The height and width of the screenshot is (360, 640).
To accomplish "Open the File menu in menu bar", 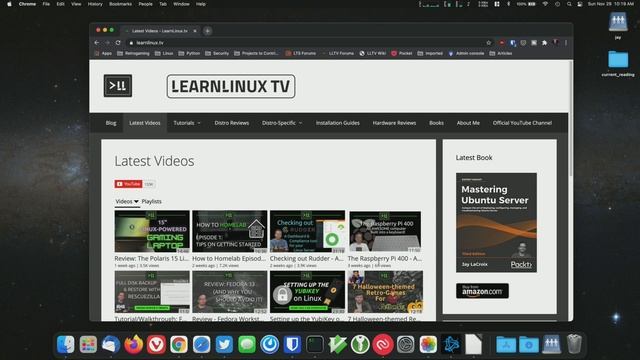I will 46,4.
